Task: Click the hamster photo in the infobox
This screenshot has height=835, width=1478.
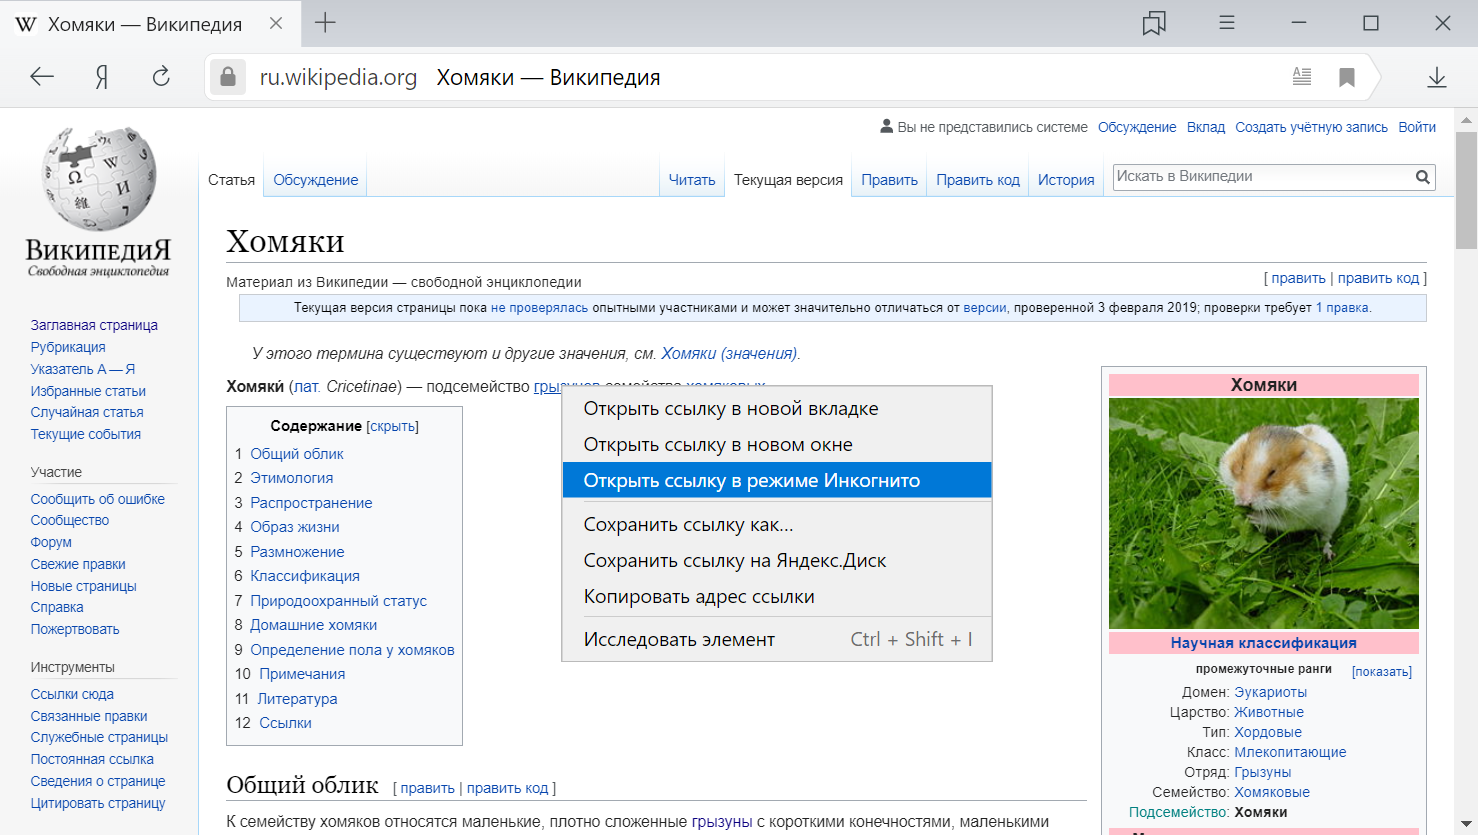Action: [x=1264, y=513]
